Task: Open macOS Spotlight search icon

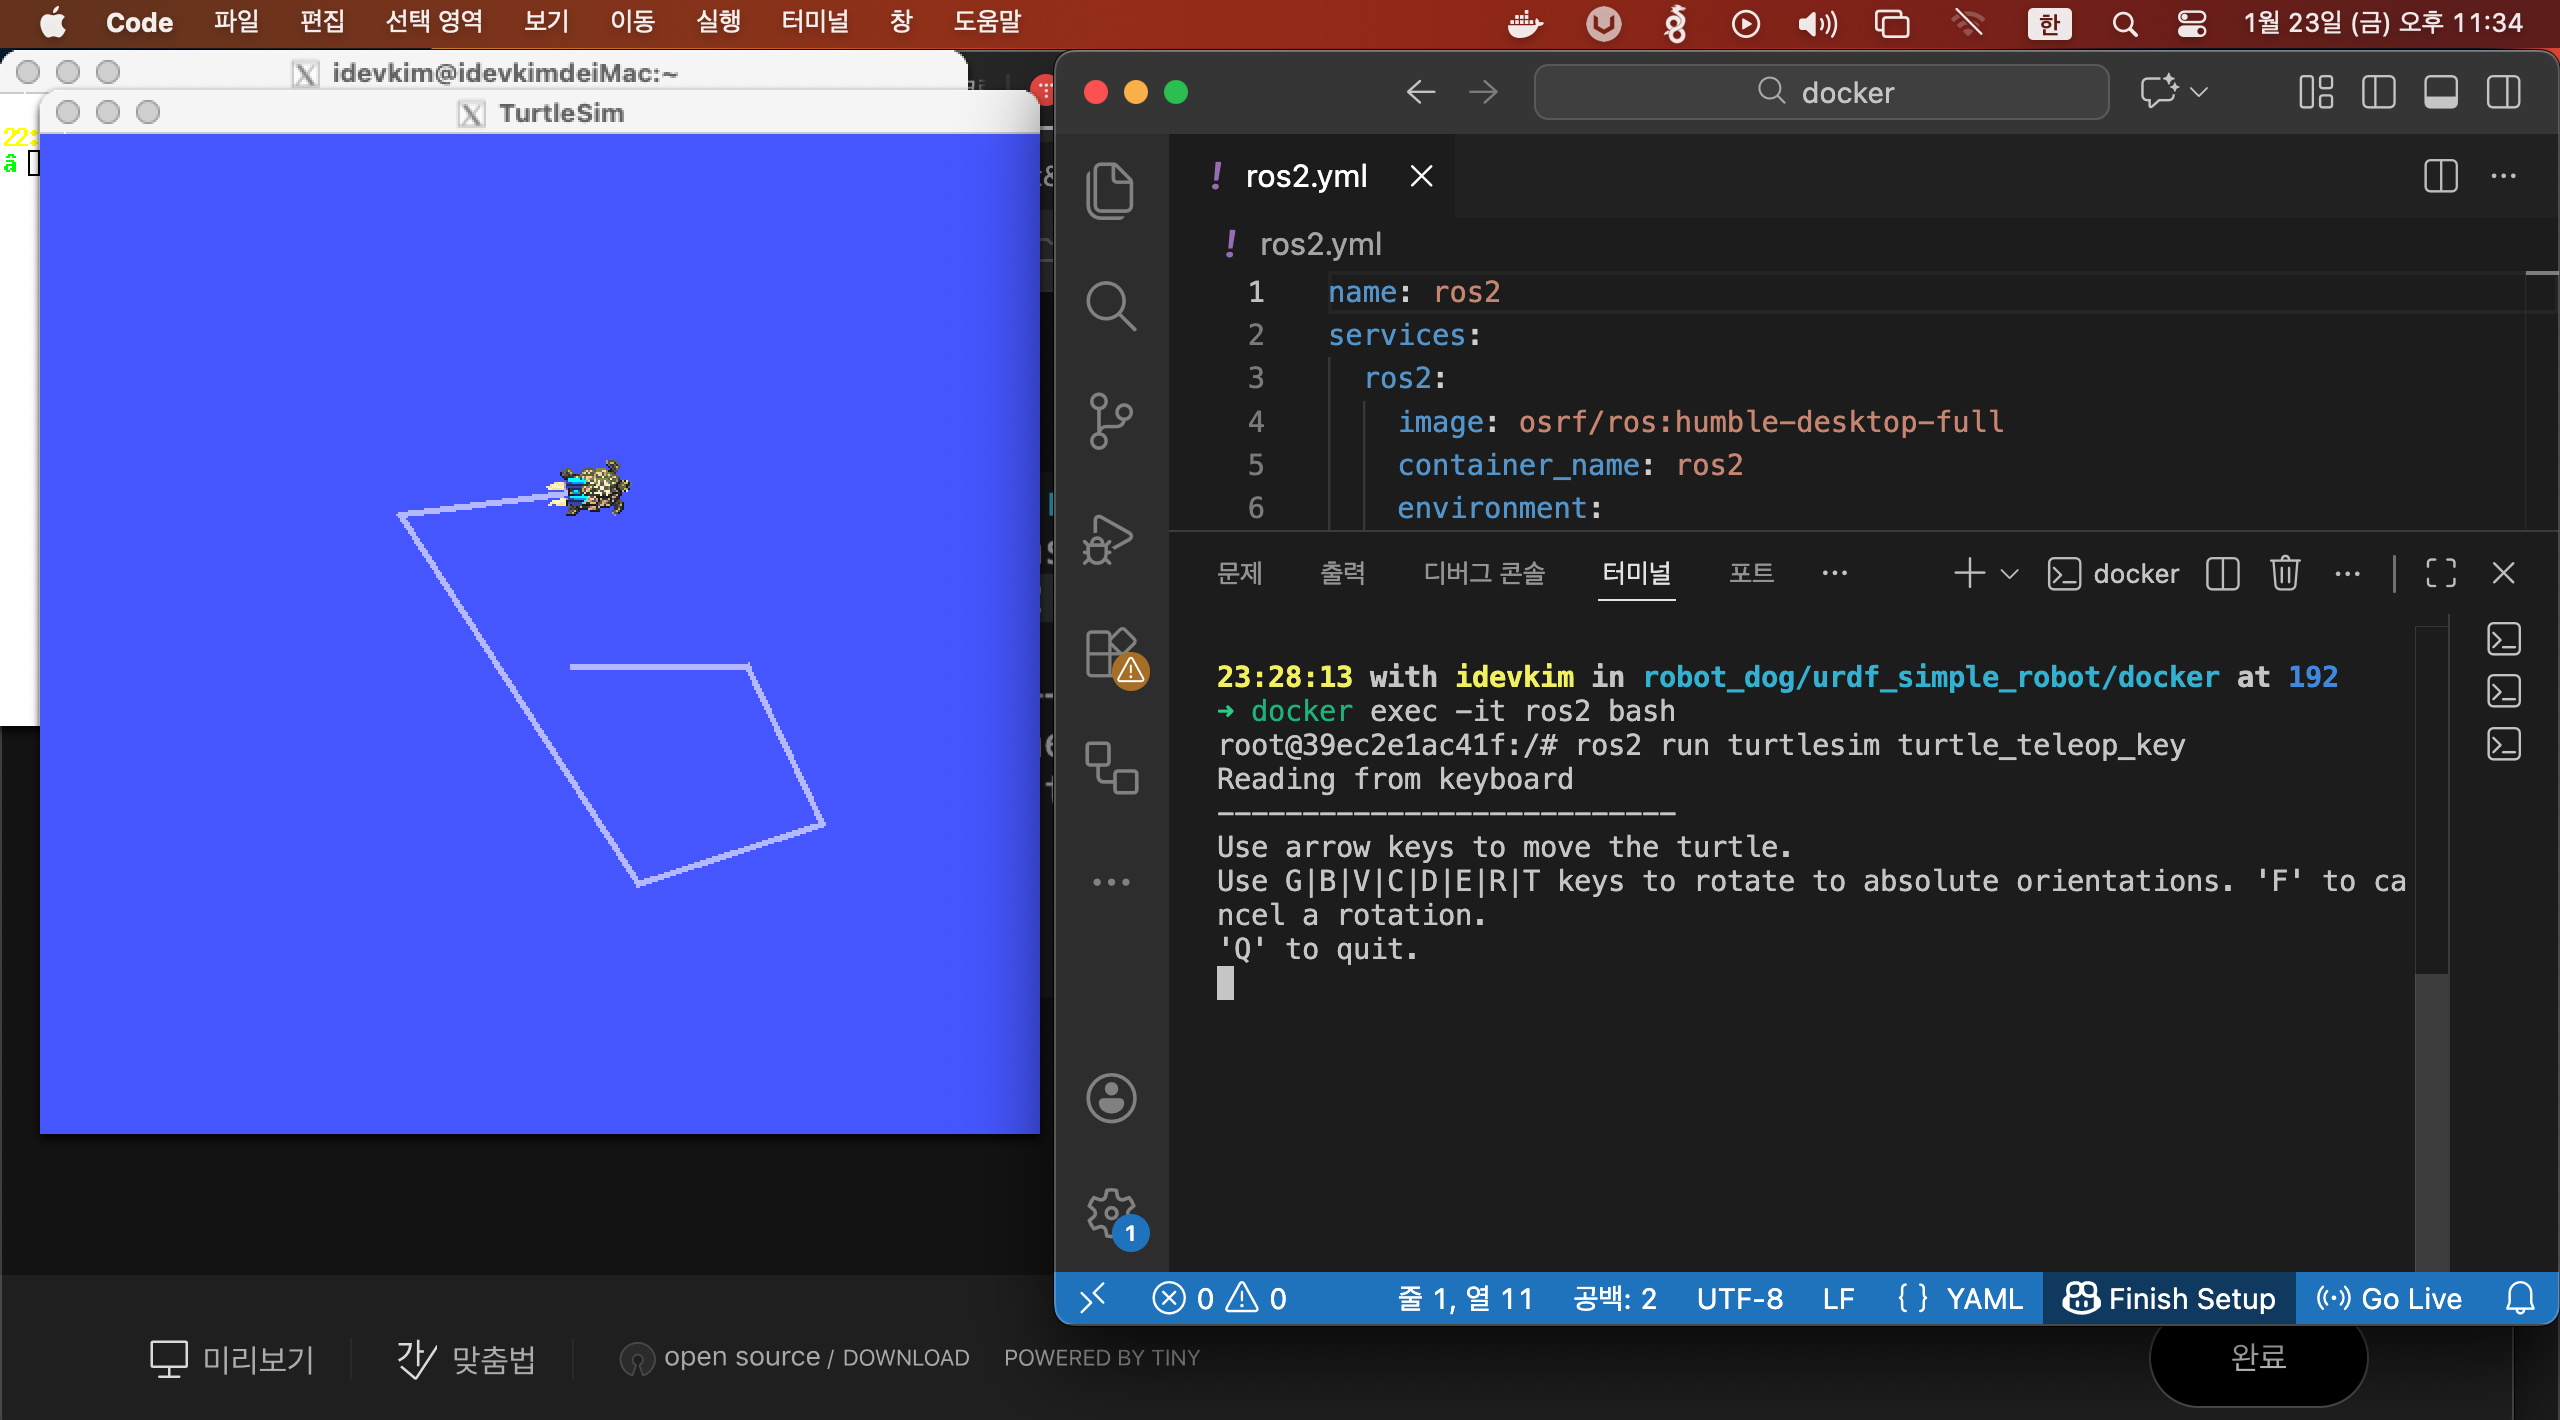Action: click(2125, 23)
